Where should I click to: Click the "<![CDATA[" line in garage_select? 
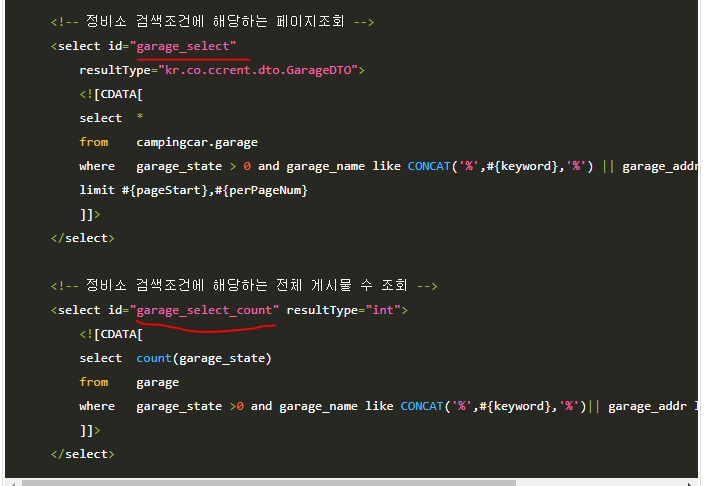pos(111,94)
